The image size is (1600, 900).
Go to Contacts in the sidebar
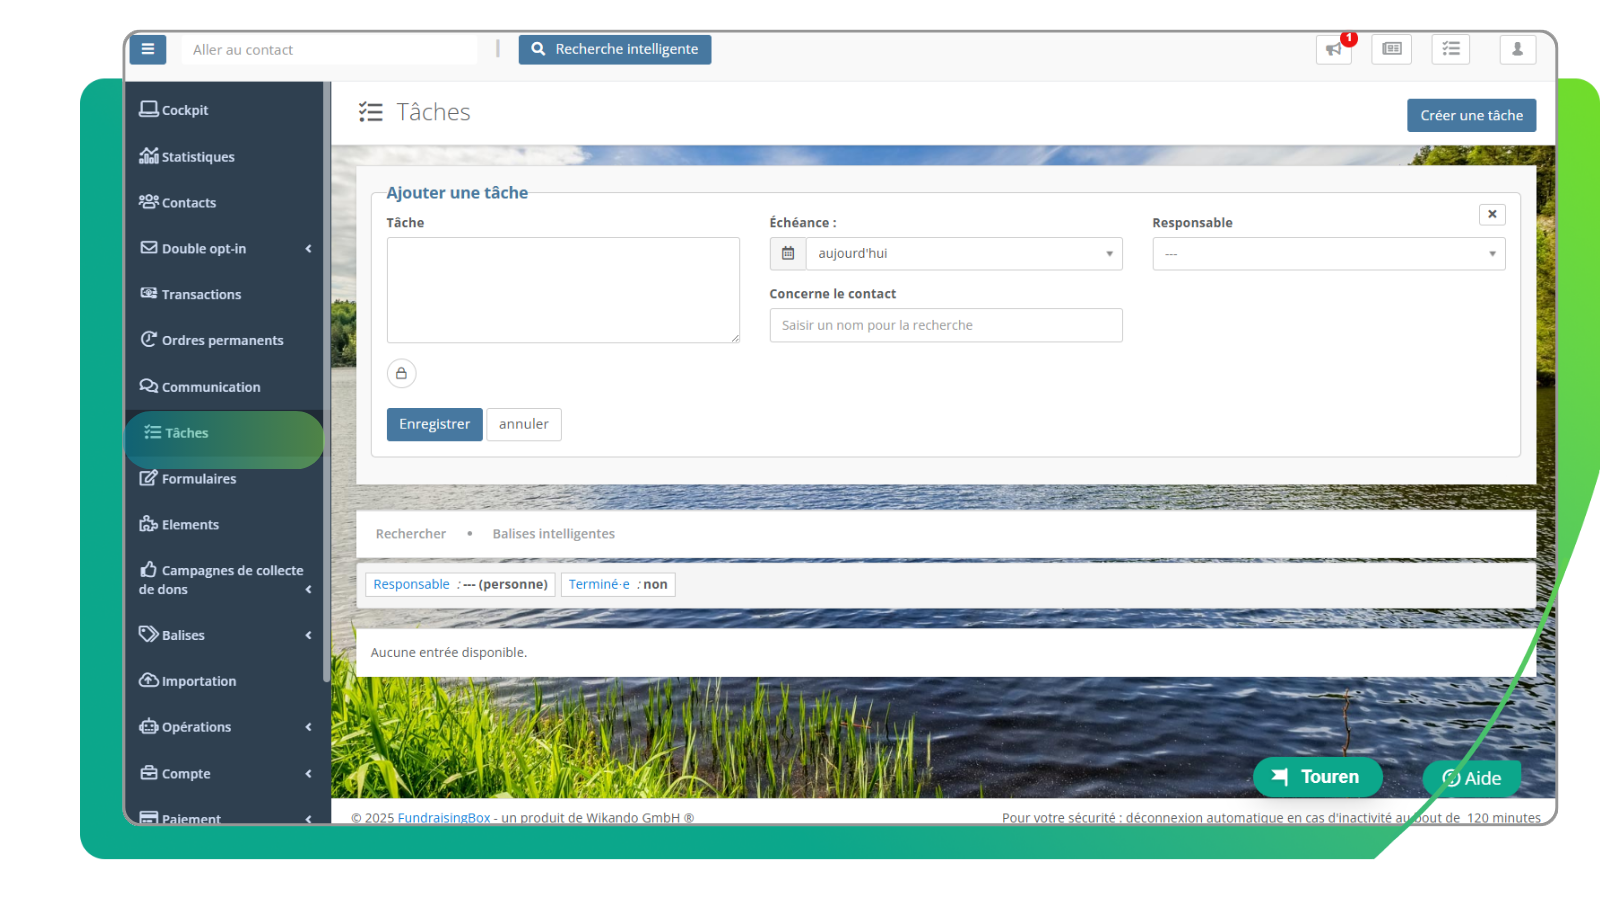click(x=188, y=203)
